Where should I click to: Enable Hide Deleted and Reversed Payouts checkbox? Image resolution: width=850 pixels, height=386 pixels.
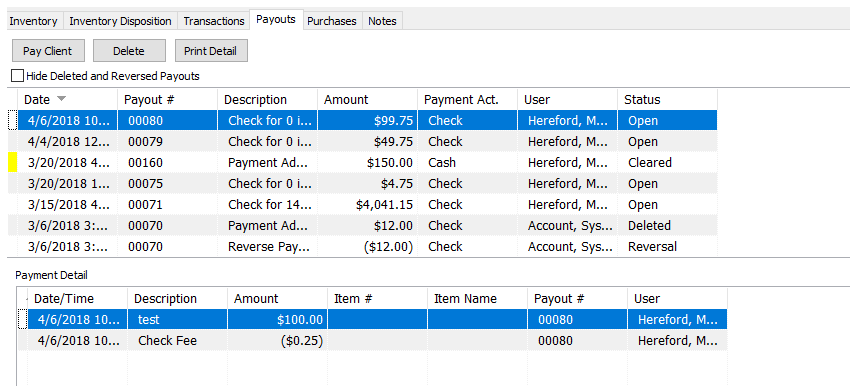[17, 76]
